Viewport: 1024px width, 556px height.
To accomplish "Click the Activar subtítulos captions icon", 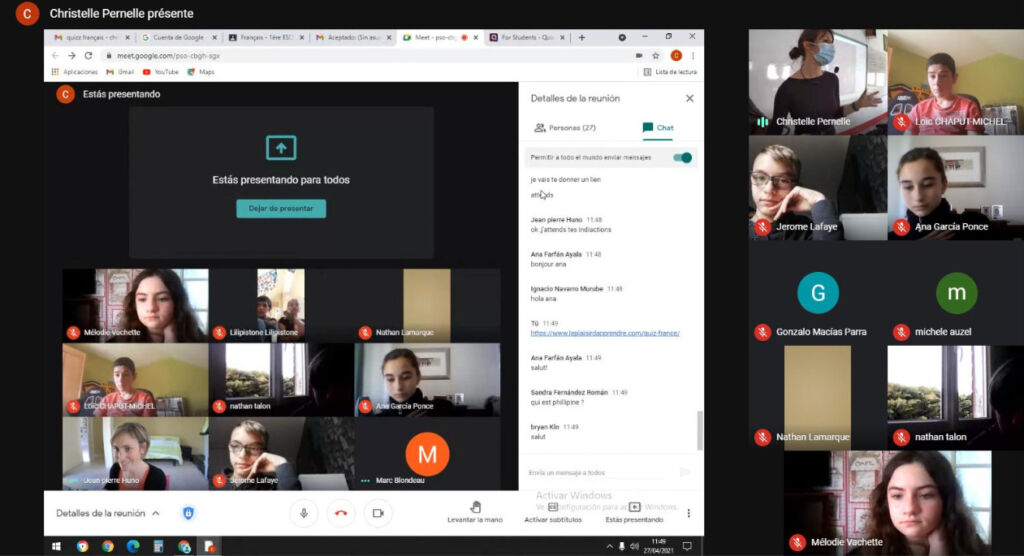I will click(x=552, y=507).
